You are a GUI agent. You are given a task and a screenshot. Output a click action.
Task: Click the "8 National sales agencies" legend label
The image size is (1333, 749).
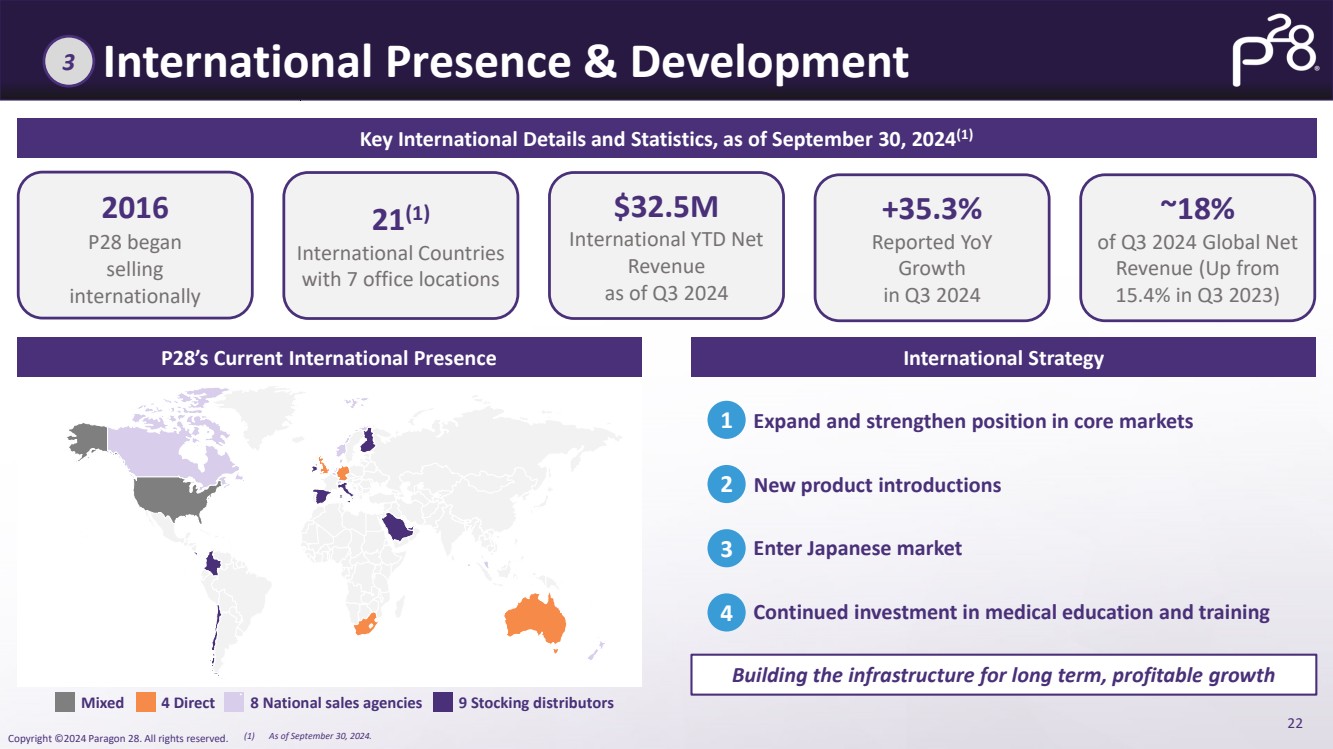click(x=335, y=703)
